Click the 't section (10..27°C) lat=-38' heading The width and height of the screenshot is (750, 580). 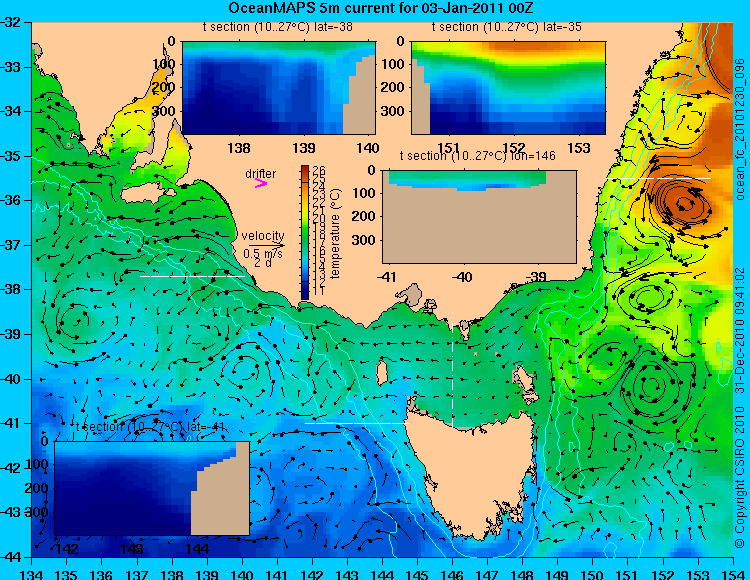pos(278,27)
